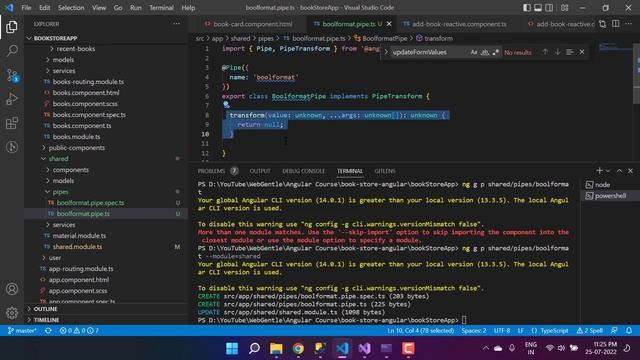This screenshot has width=640, height=360.
Task: Open the File menu
Action: (x=26, y=8)
